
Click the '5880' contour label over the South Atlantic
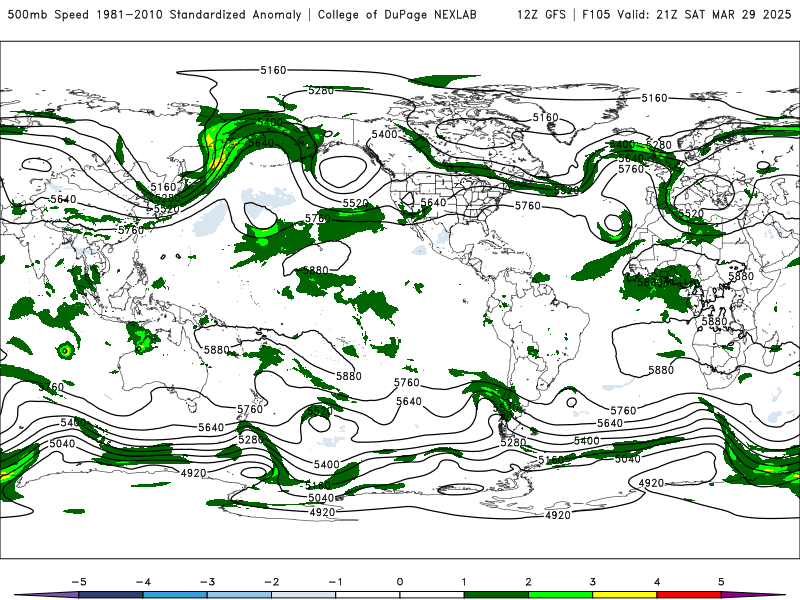[x=661, y=370]
